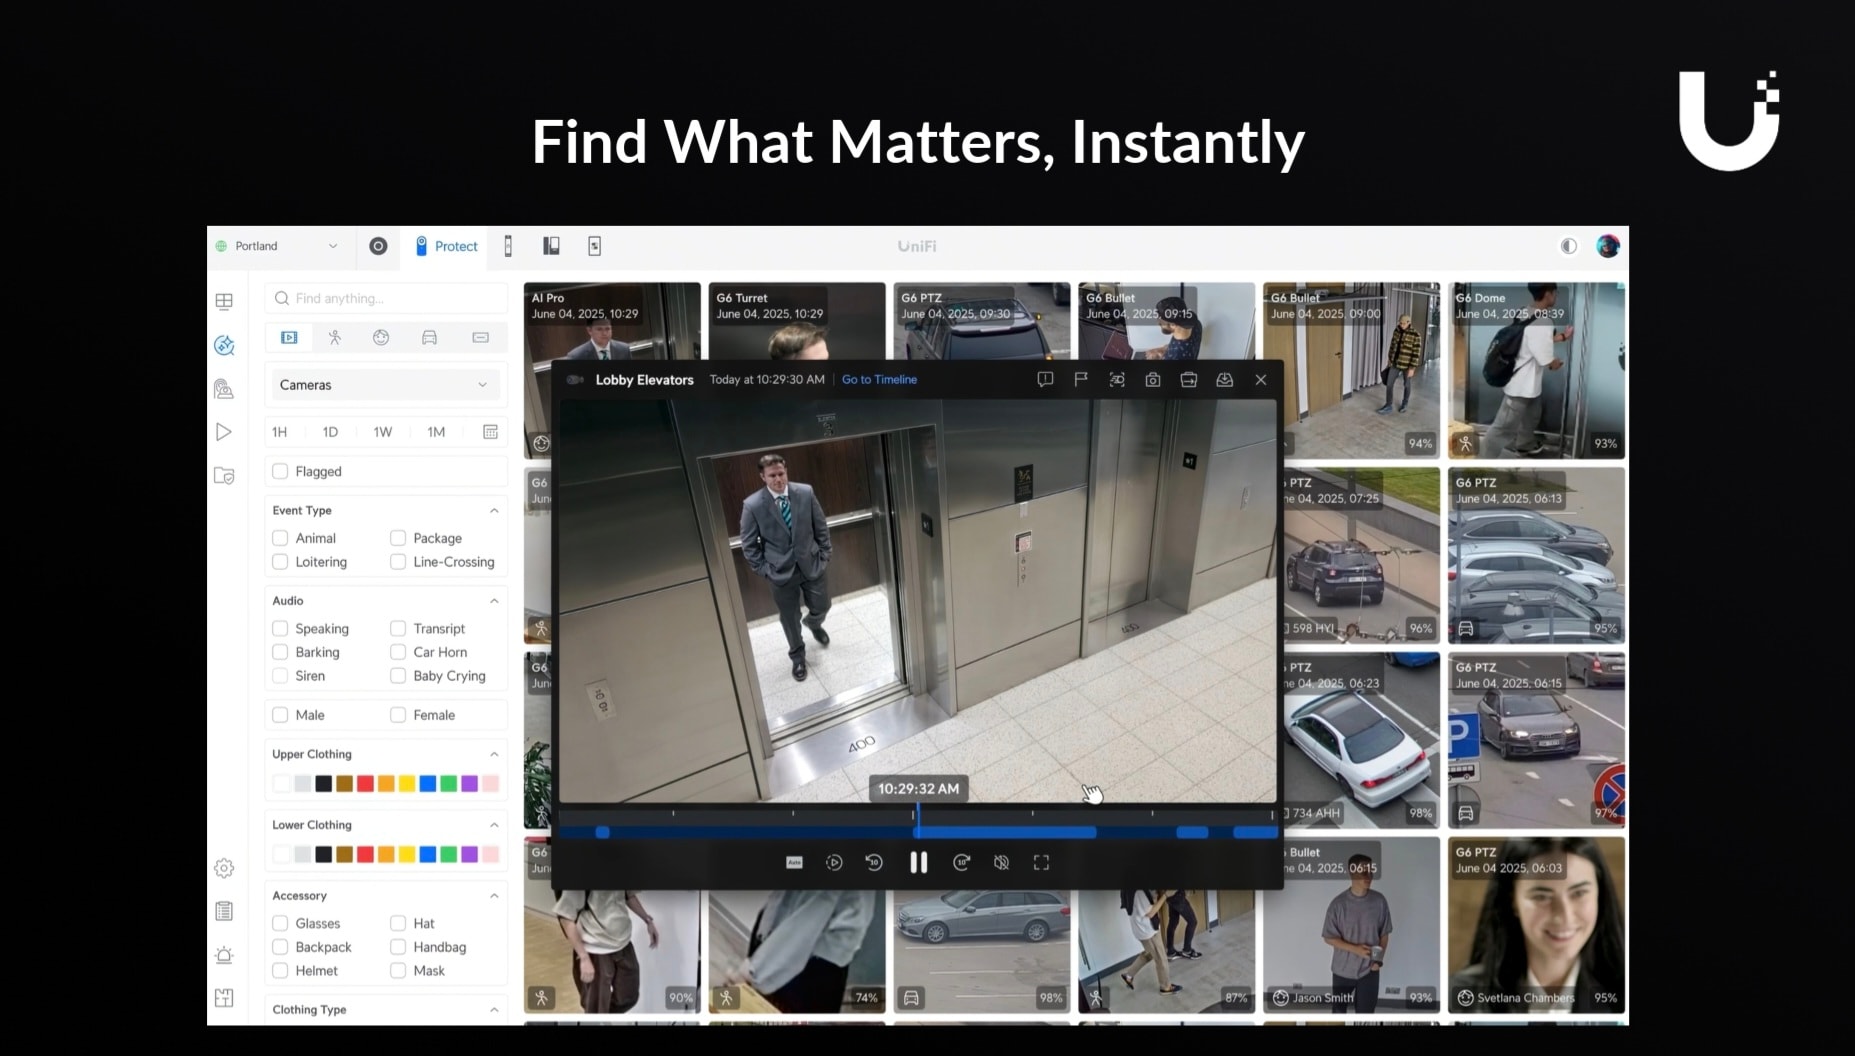
Task: Enable the Package event type checkbox
Action: (x=398, y=538)
